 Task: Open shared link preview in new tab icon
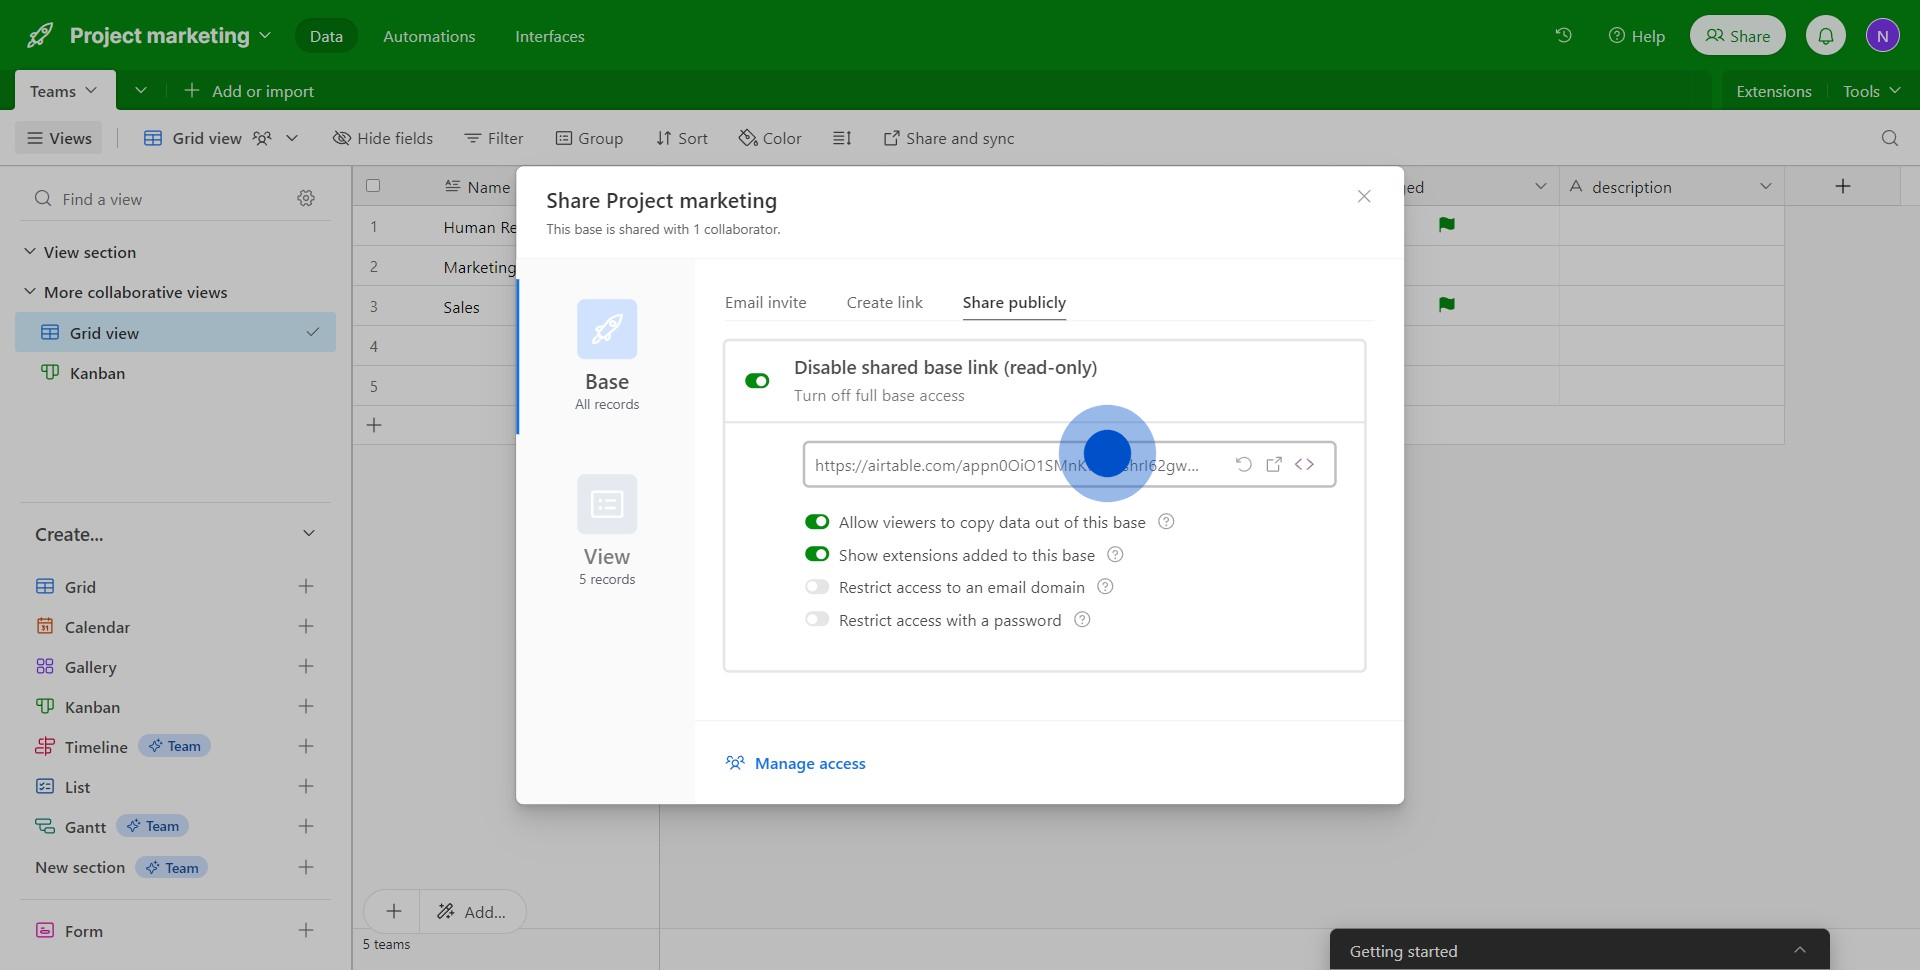coord(1274,464)
